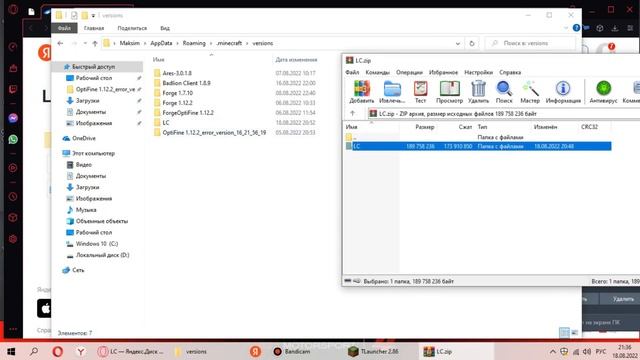Select the Forge 1.12.2 folder
The image size is (640, 360).
coord(177,103)
